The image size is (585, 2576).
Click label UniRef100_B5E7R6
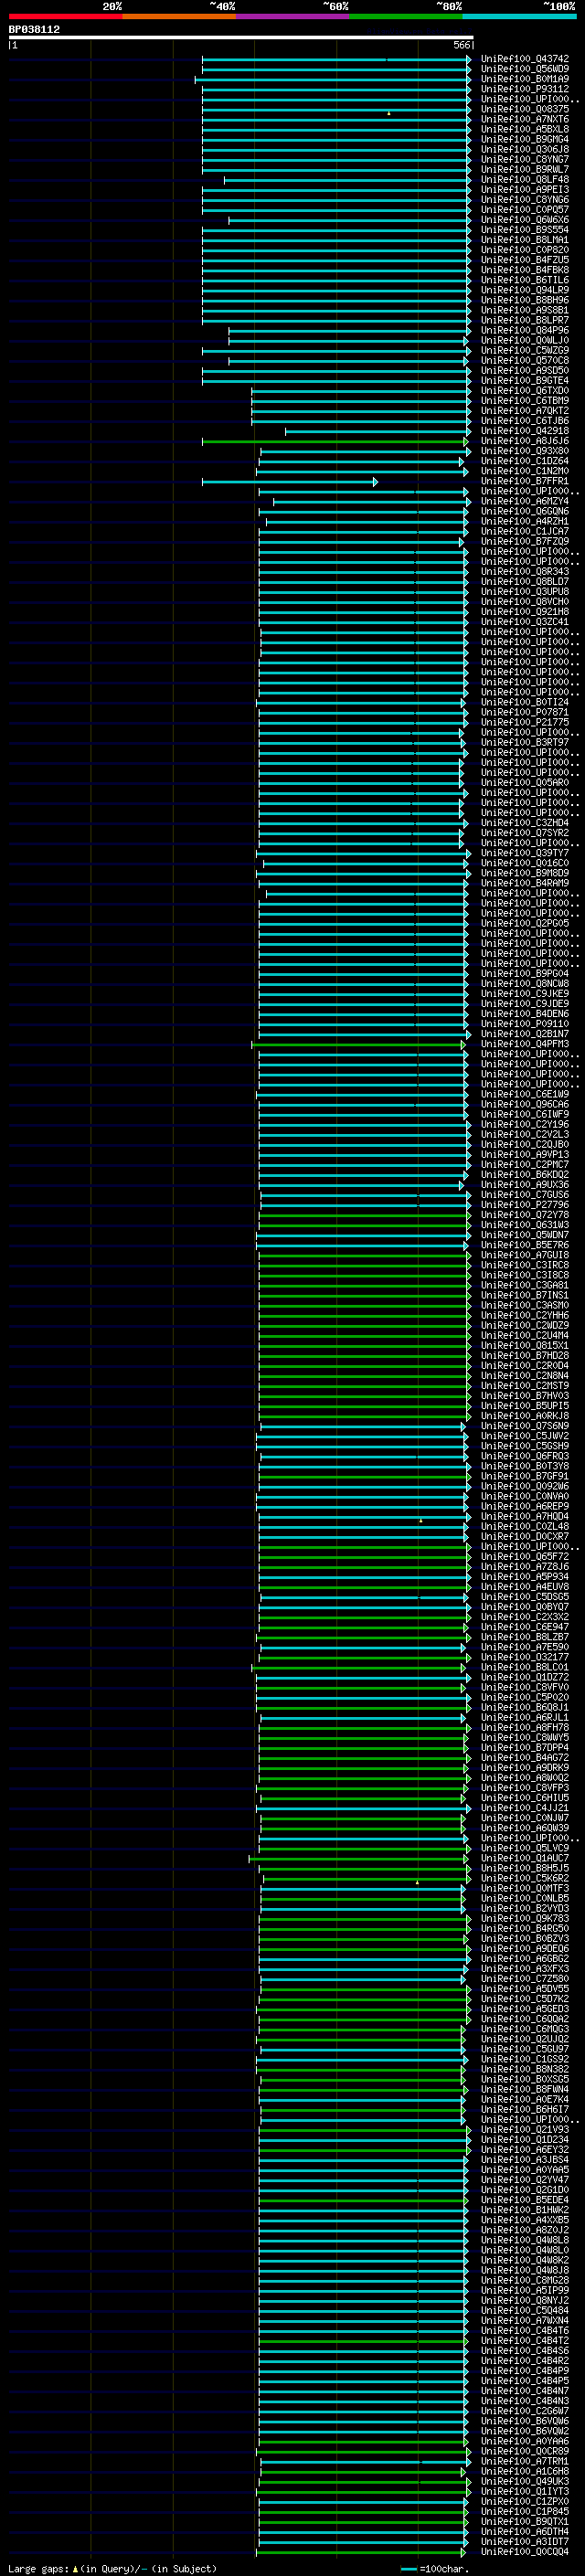525,1245
